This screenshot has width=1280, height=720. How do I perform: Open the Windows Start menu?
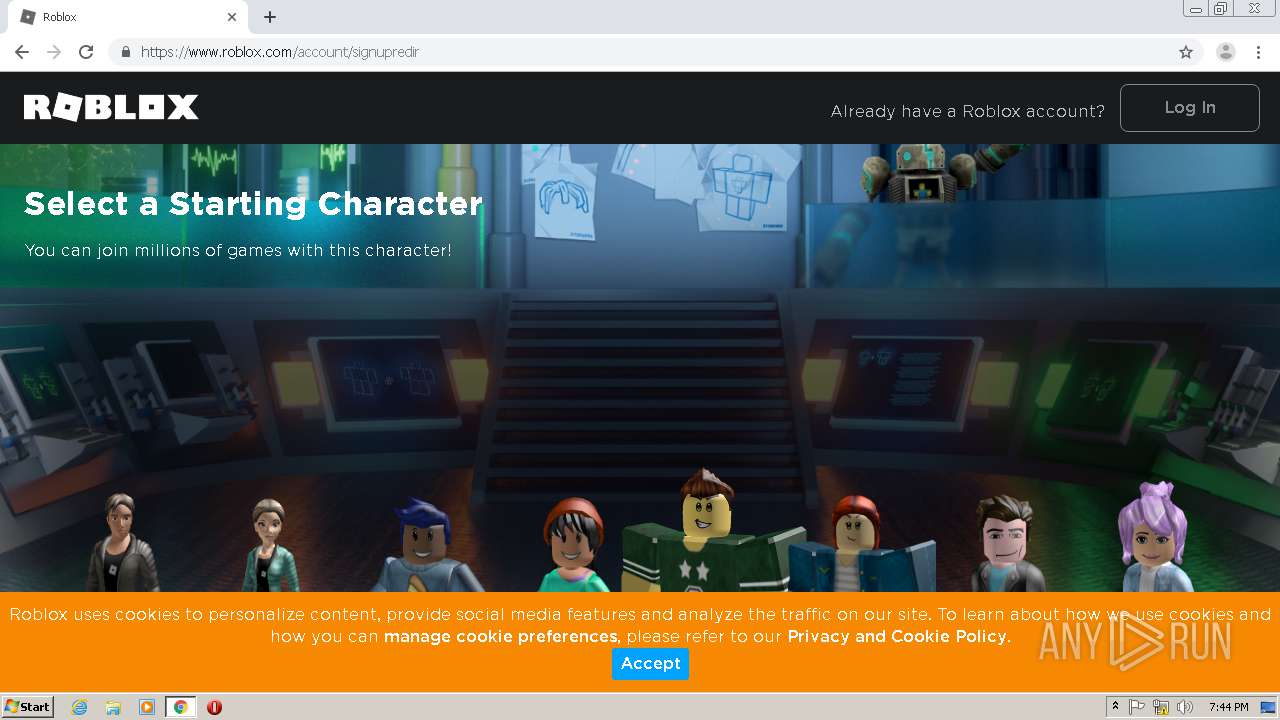[x=28, y=707]
